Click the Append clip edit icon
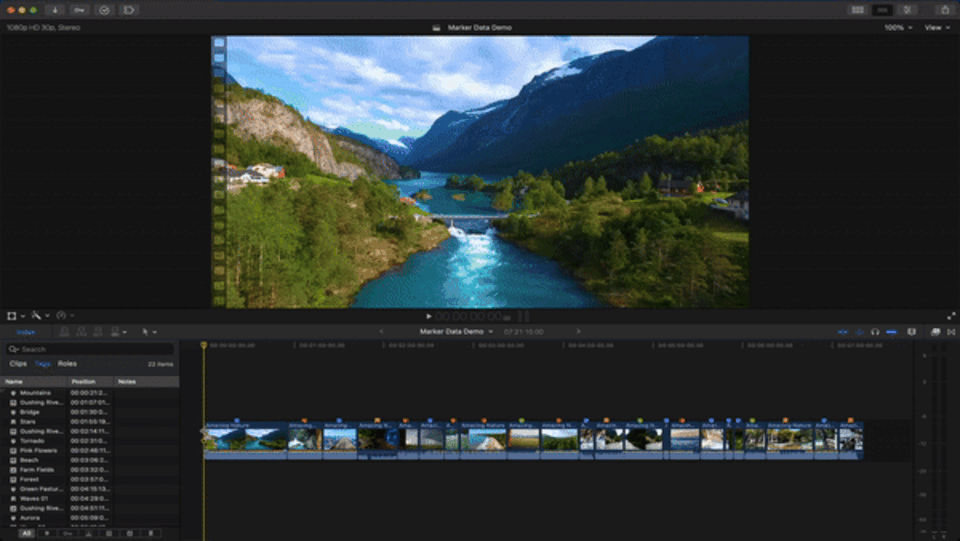This screenshot has height=541, width=960. (97, 332)
